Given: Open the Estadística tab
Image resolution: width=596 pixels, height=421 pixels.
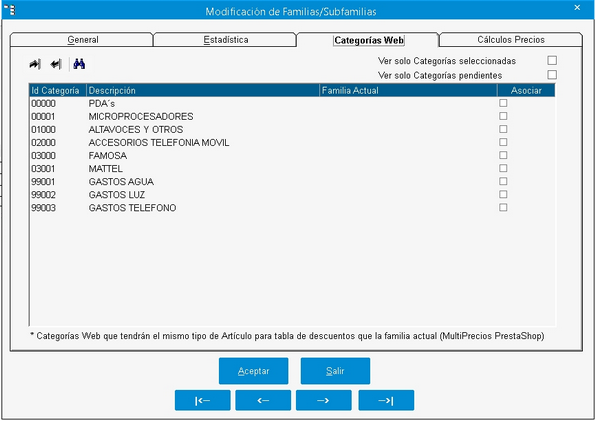Looking at the screenshot, I should (225, 40).
